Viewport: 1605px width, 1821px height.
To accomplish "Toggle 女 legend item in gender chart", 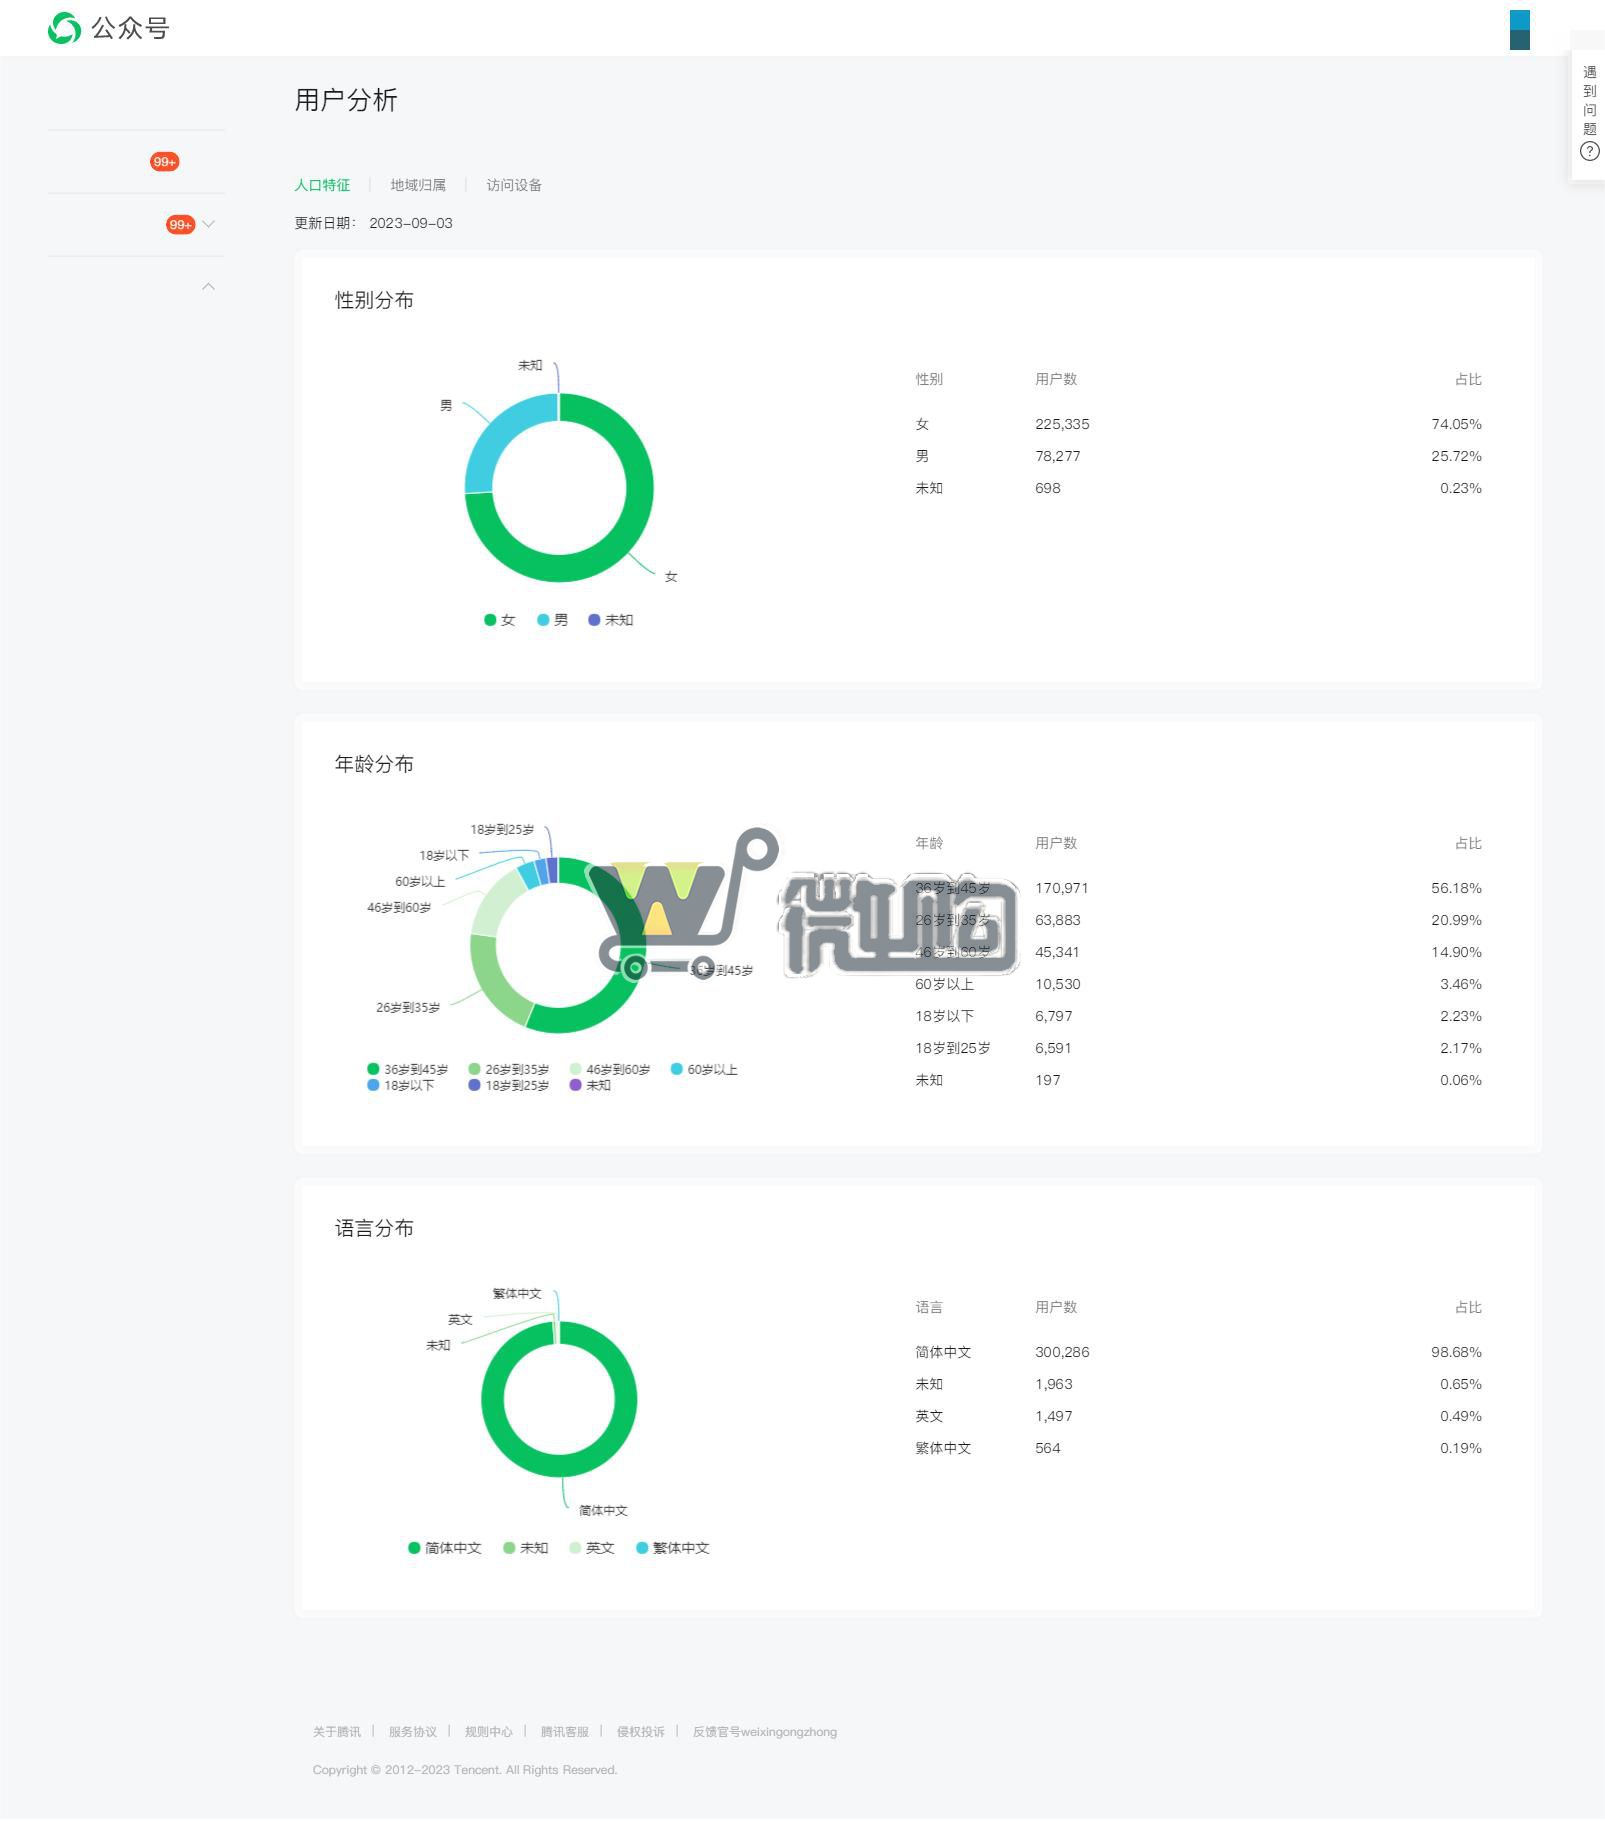I will pyautogui.click(x=500, y=620).
